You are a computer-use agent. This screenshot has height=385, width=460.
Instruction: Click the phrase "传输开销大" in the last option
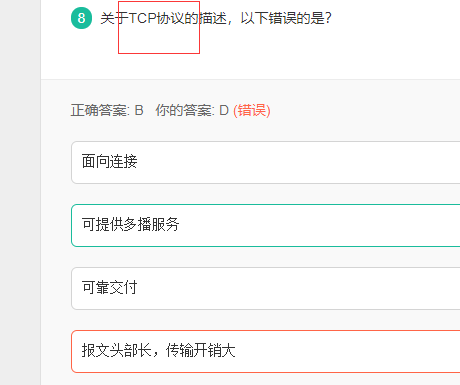[200, 350]
